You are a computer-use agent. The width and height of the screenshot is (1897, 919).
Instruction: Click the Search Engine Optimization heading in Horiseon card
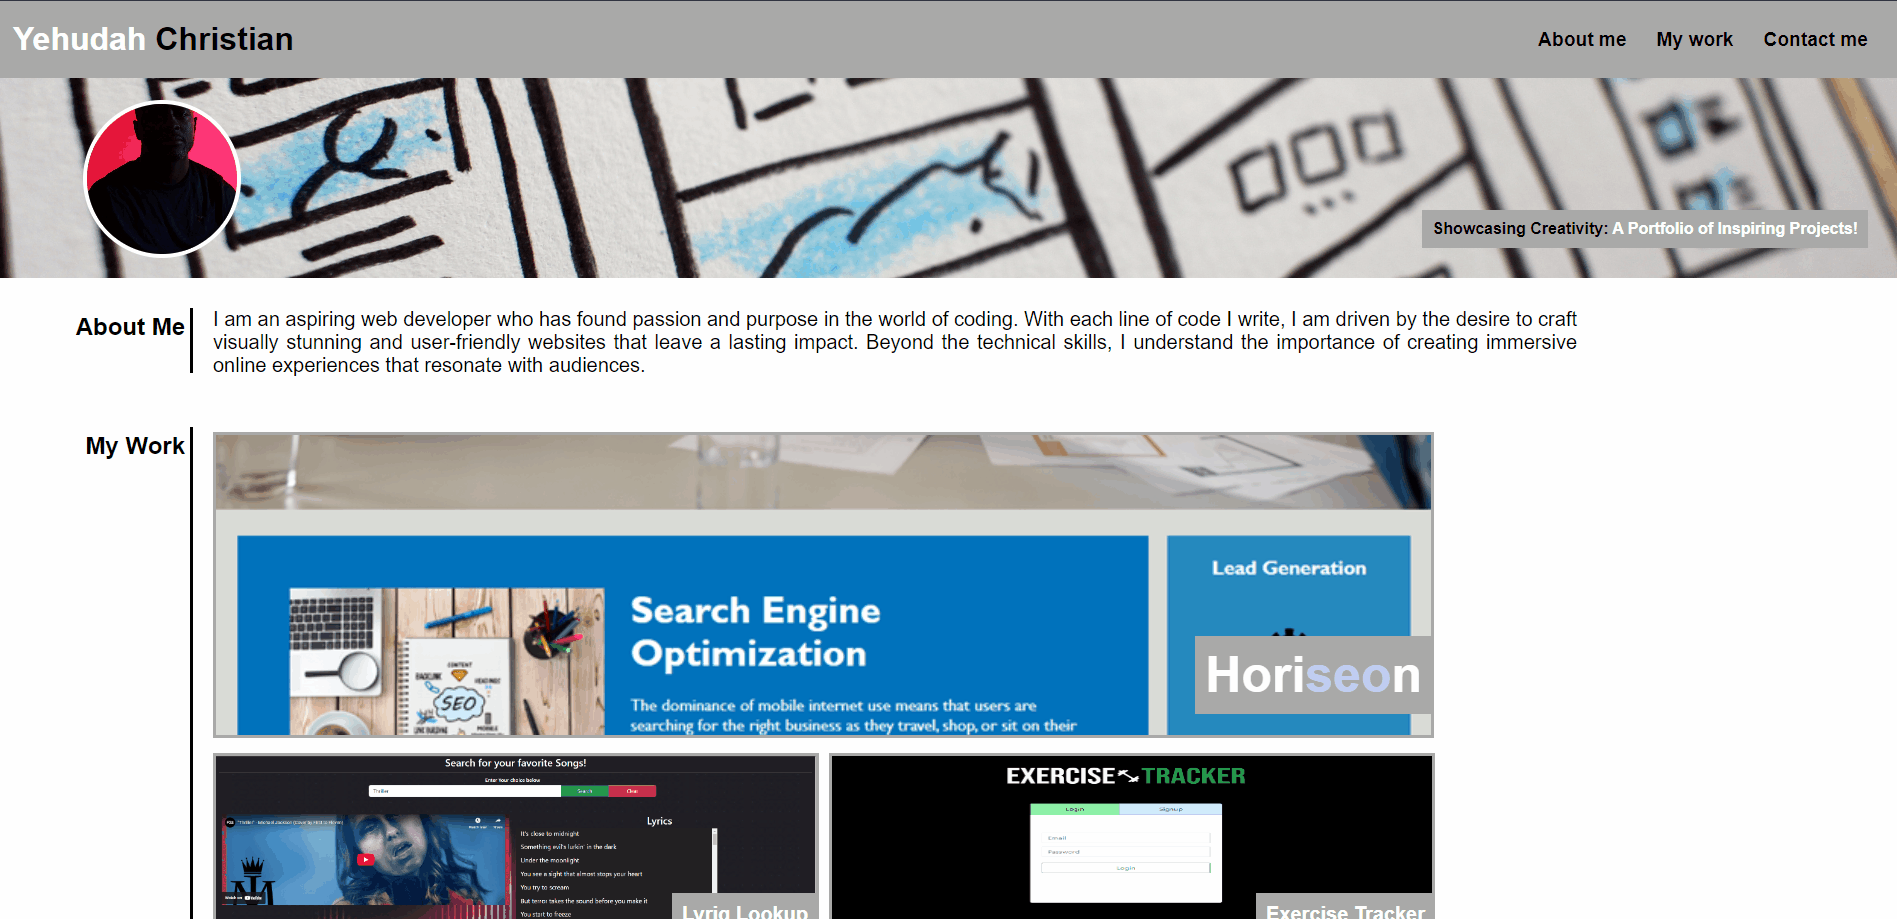(755, 632)
